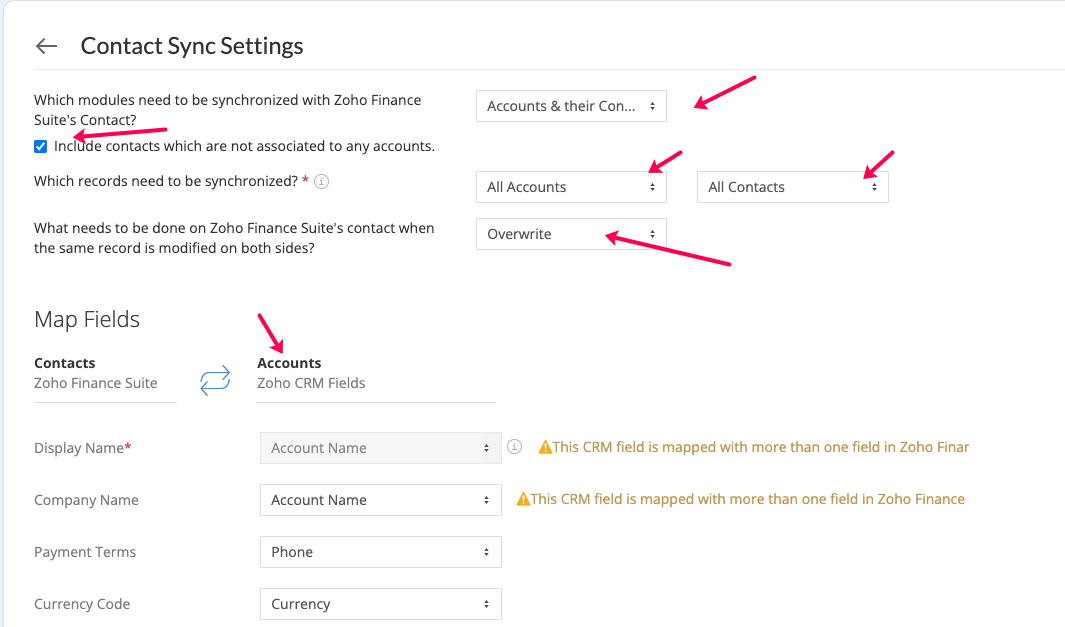Click the 'Which modules need to be synchronized' question

(228, 110)
